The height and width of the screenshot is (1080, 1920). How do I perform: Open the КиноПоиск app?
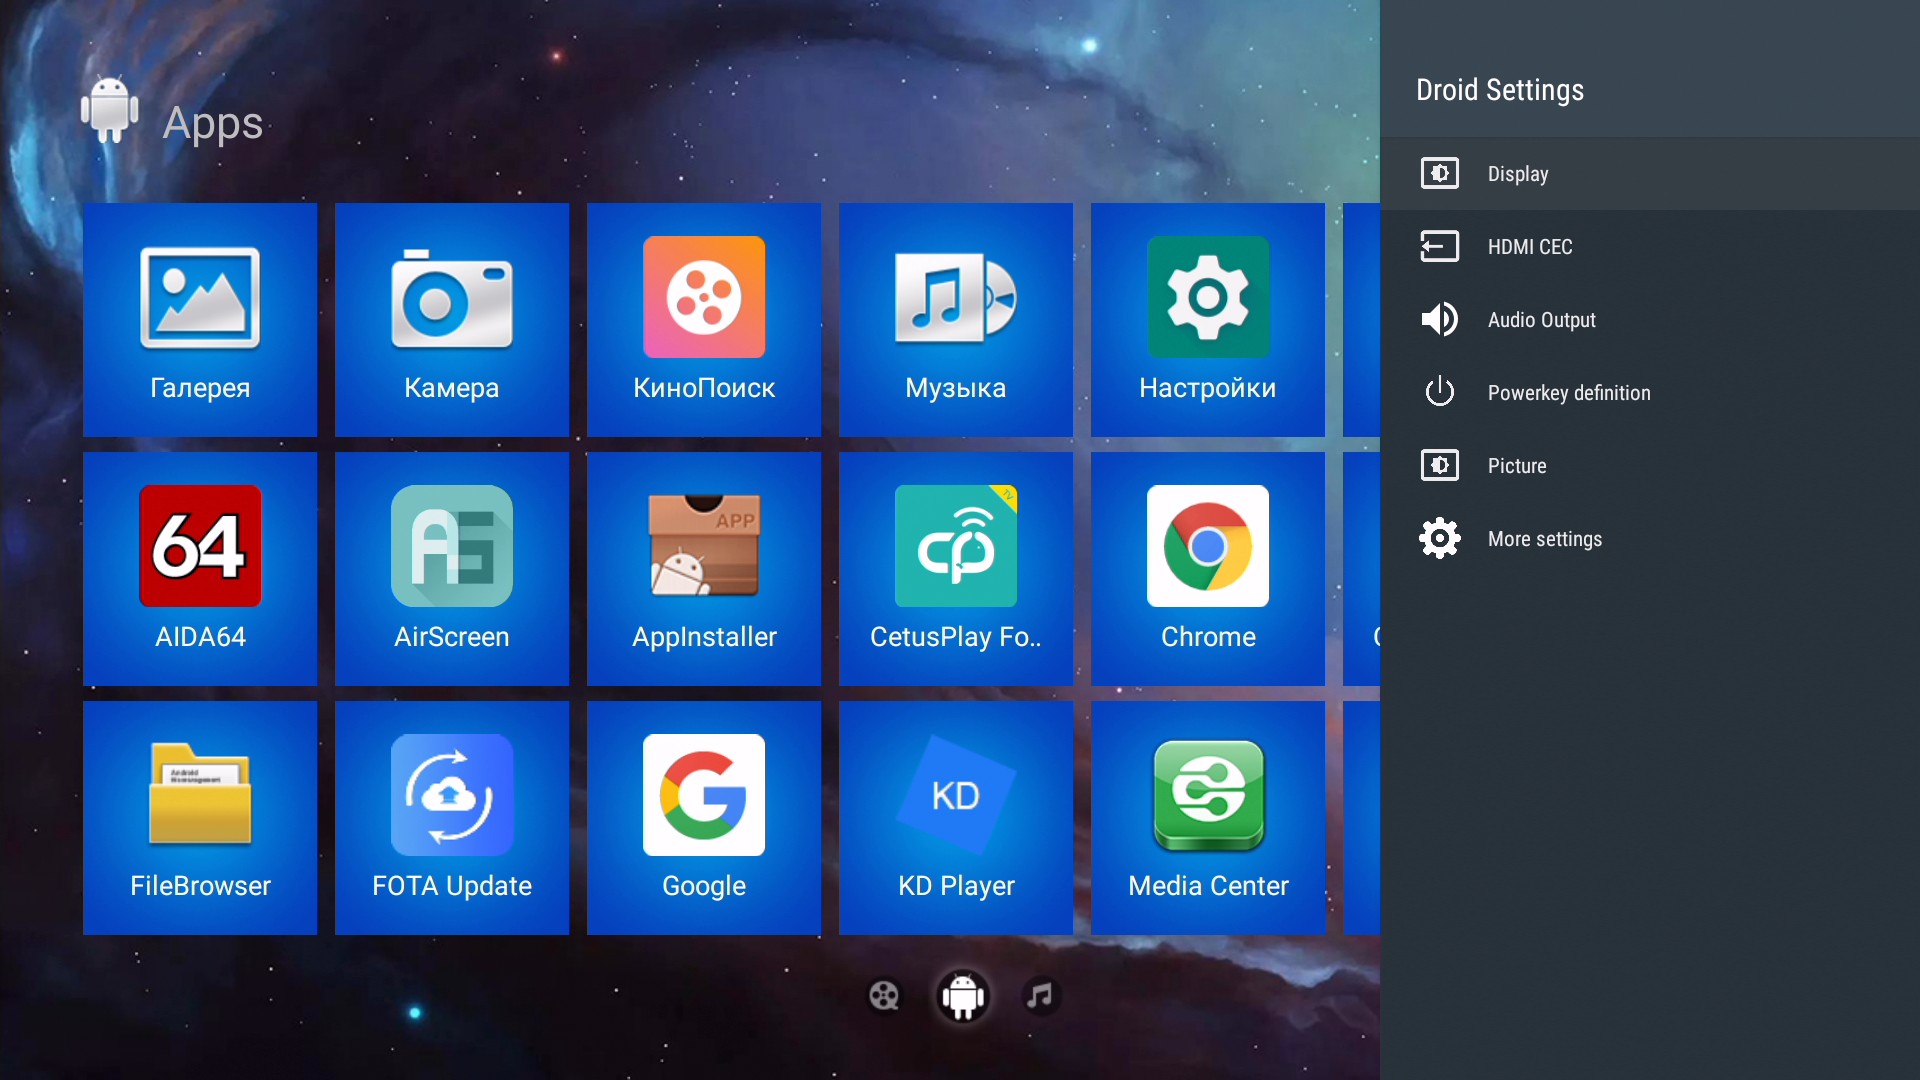[704, 319]
